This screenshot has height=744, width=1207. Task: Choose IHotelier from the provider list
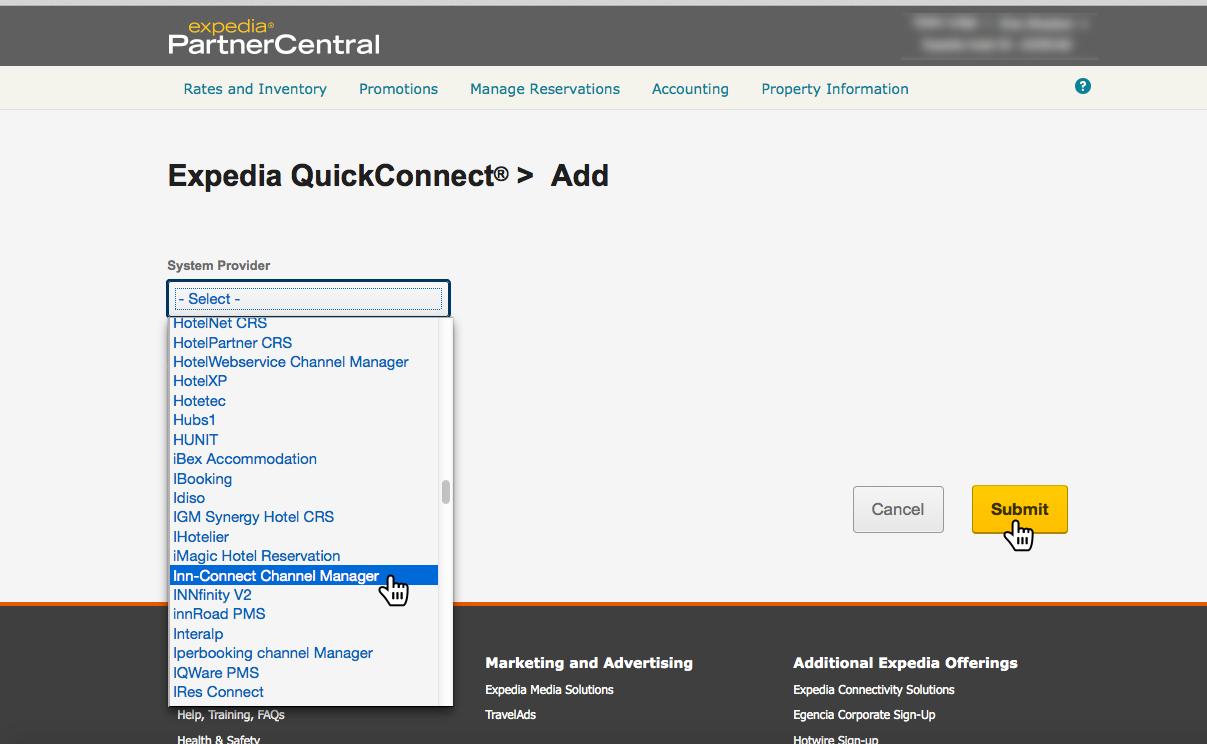pyautogui.click(x=201, y=537)
